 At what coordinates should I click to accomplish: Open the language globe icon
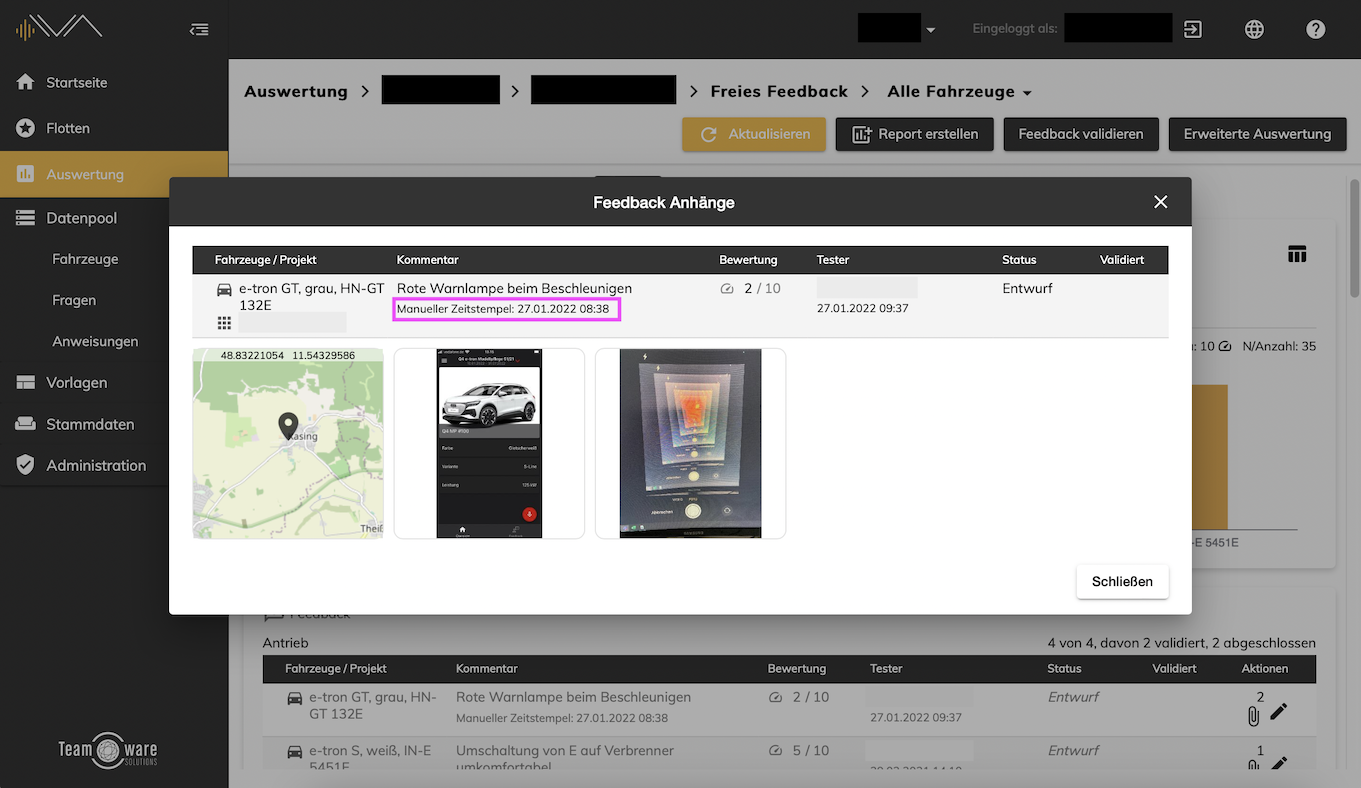(x=1254, y=29)
